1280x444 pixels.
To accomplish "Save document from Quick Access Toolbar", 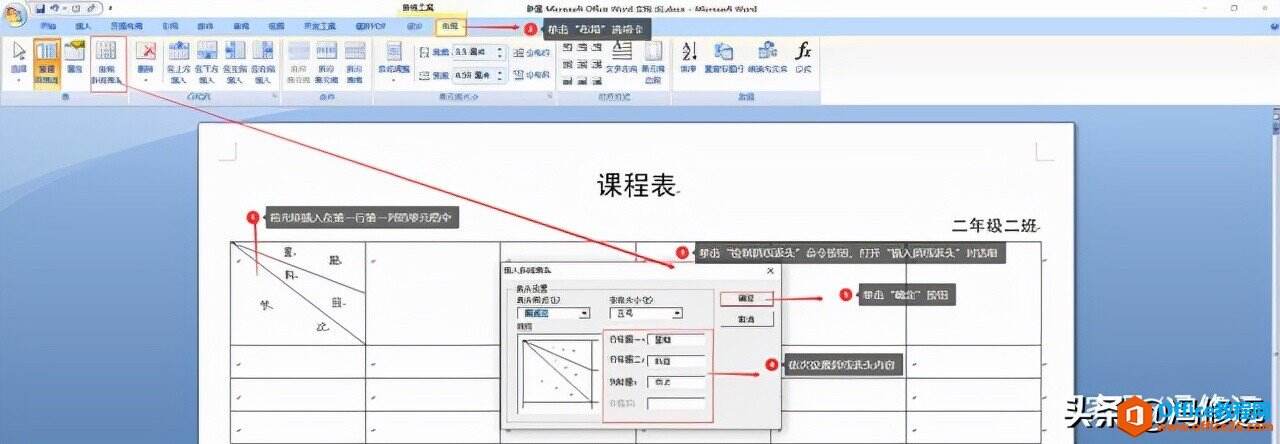I will (39, 7).
